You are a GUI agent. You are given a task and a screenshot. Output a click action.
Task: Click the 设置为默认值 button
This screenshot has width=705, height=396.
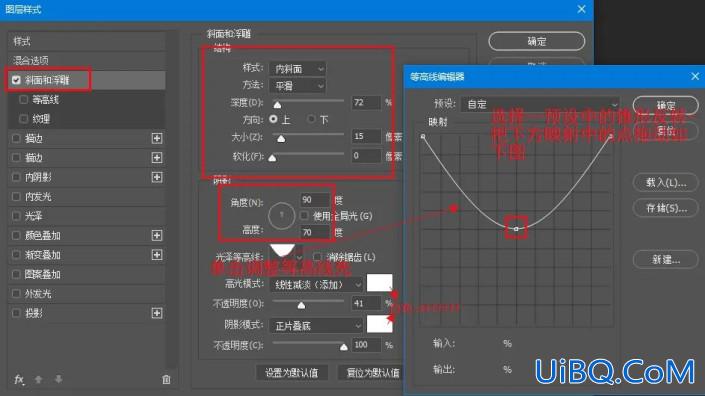pos(291,373)
